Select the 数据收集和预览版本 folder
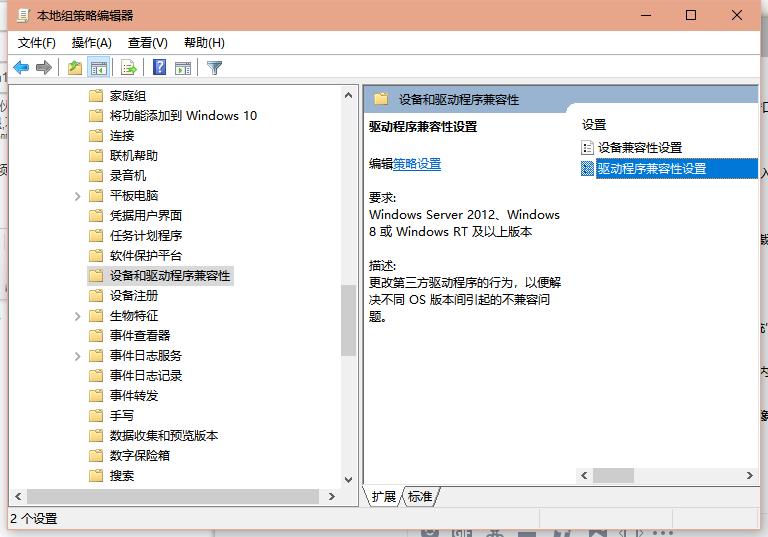Image resolution: width=768 pixels, height=537 pixels. (x=164, y=436)
